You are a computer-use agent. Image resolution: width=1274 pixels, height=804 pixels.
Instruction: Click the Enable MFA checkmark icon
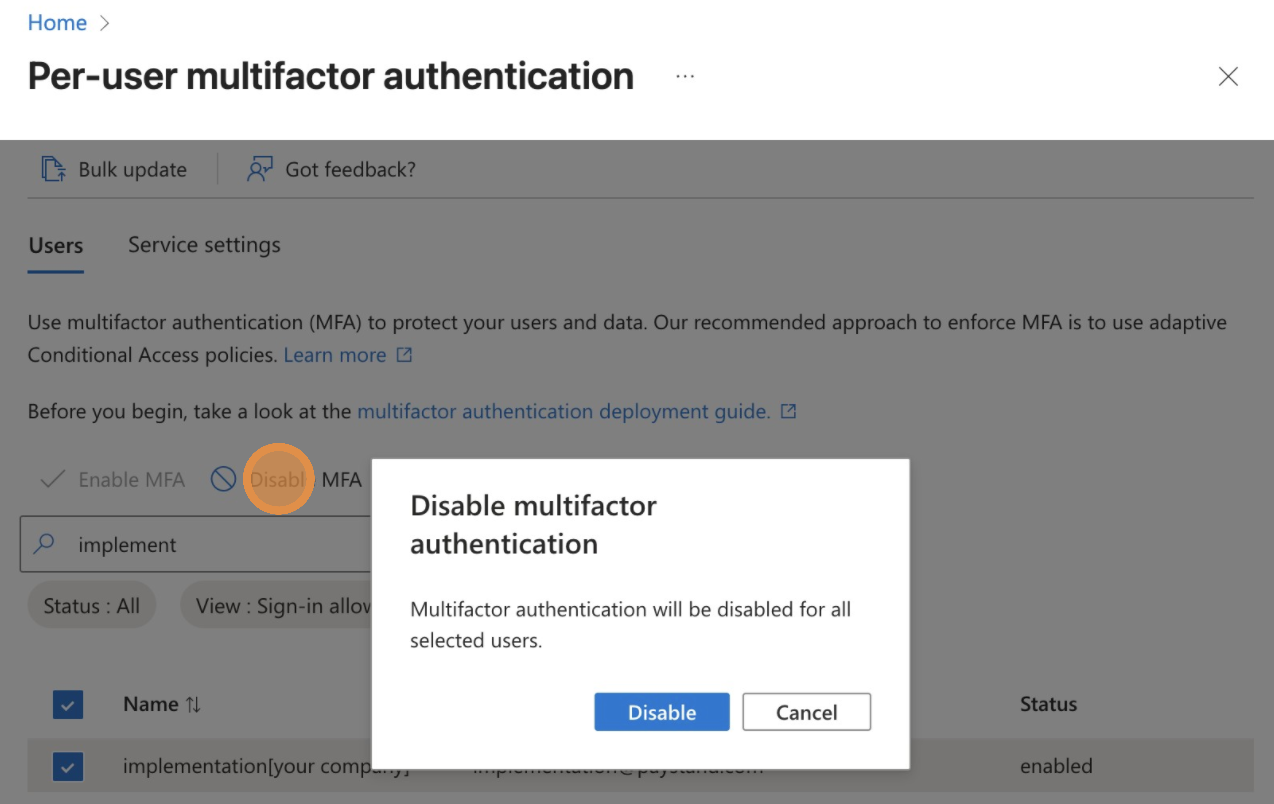(52, 480)
